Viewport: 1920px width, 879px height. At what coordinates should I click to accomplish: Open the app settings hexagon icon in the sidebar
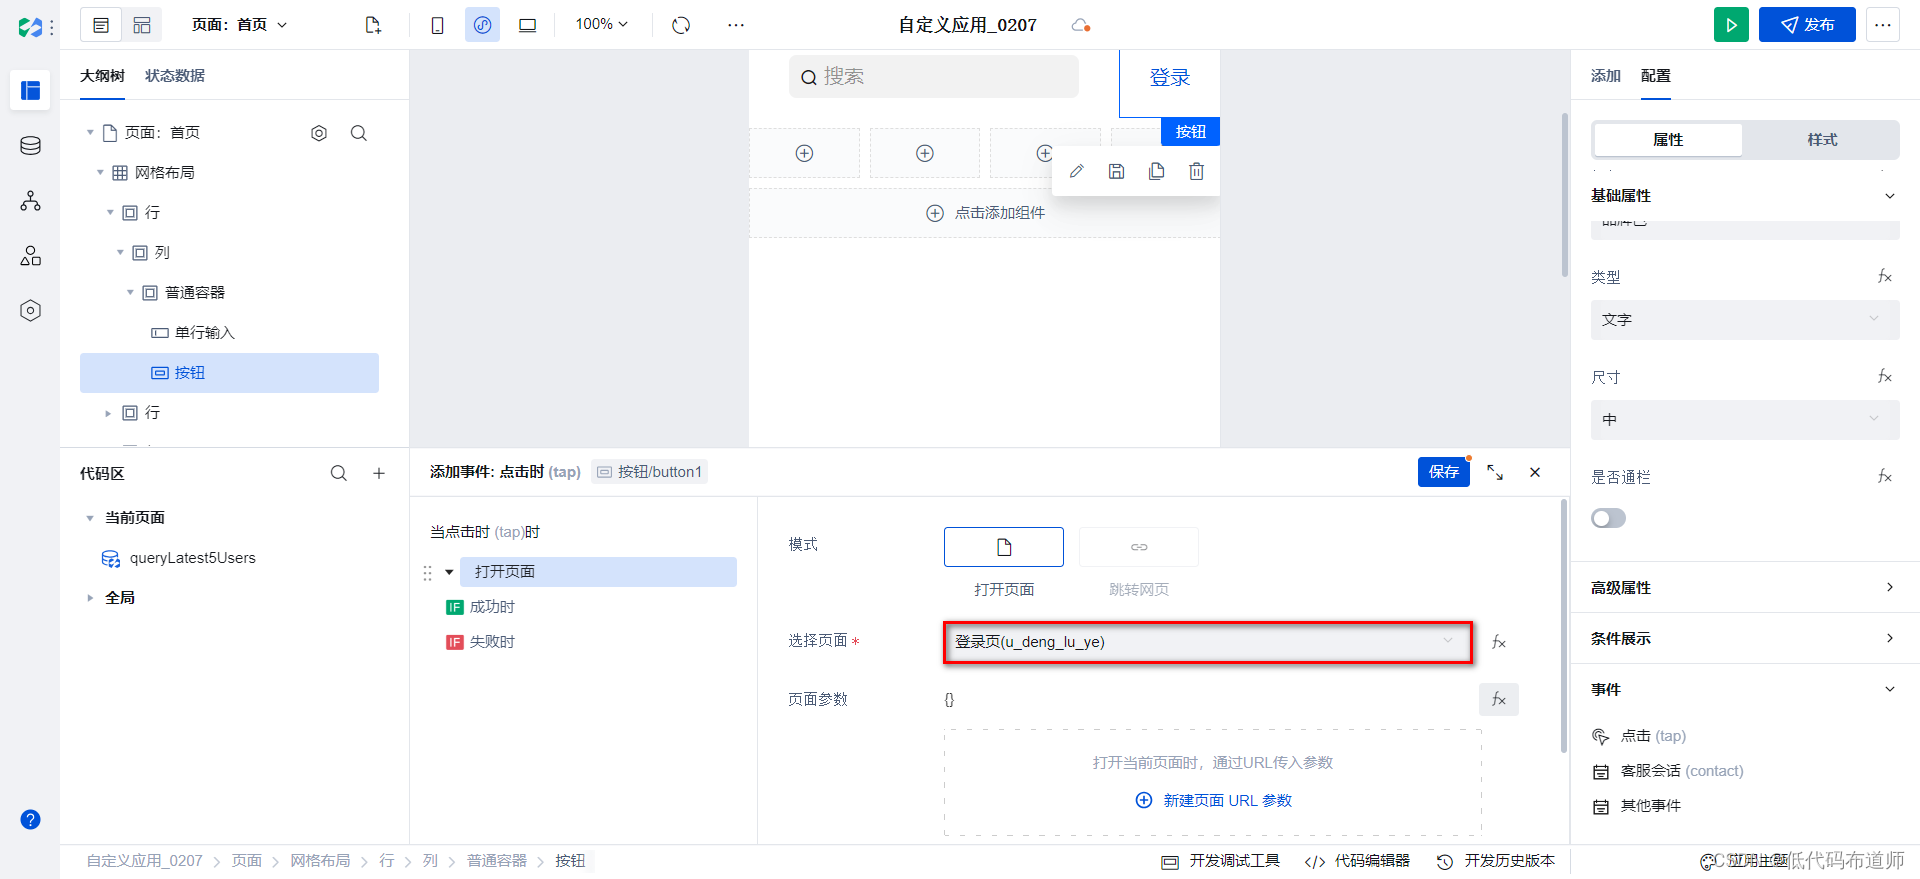pos(30,311)
